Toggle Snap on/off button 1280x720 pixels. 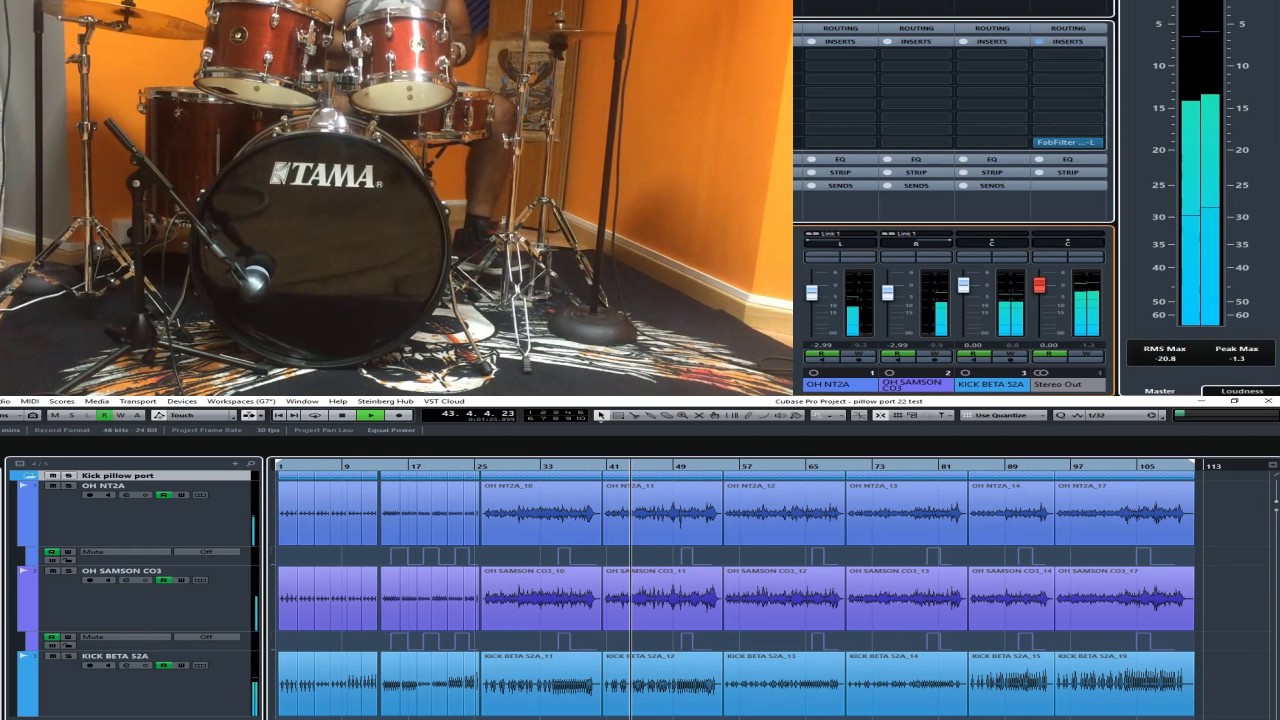(x=879, y=415)
